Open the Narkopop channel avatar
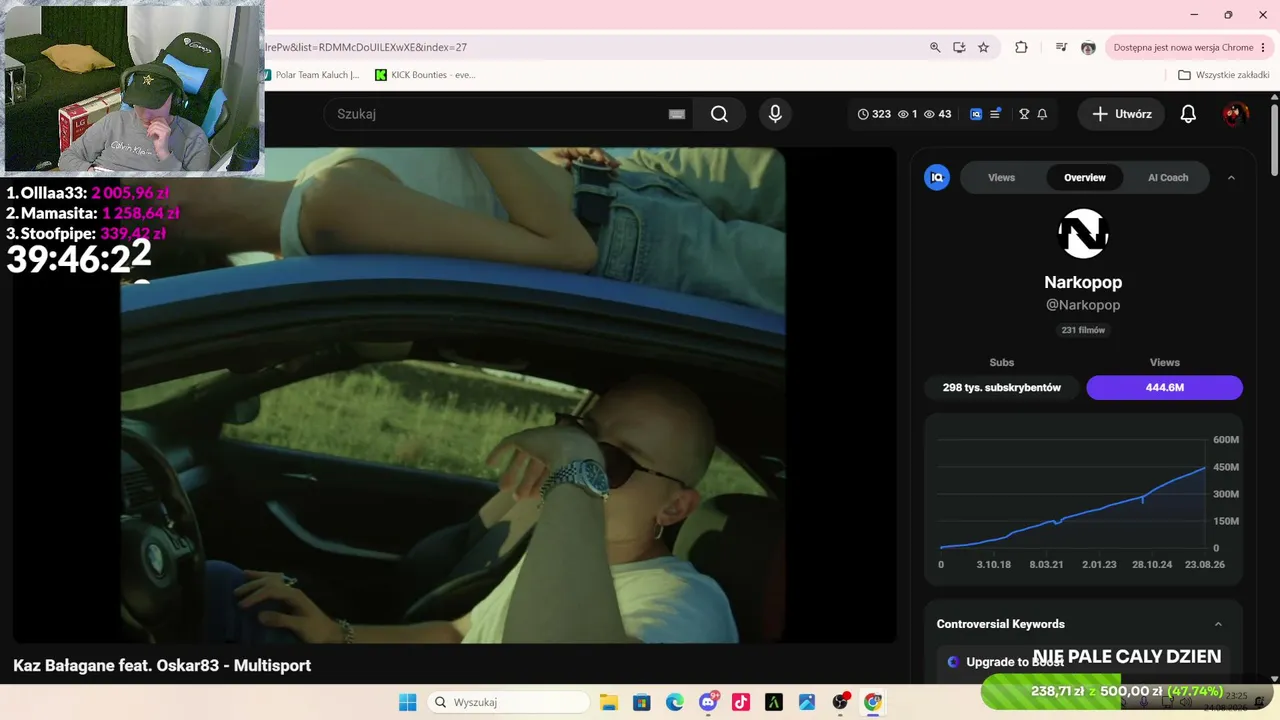Viewport: 1280px width, 720px height. (x=1083, y=234)
